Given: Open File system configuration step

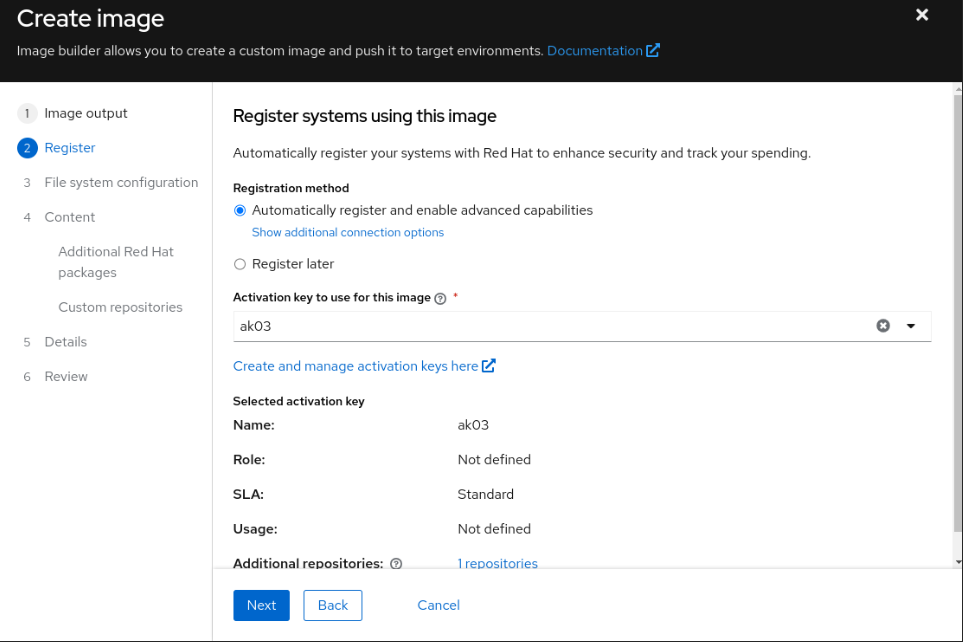Looking at the screenshot, I should [121, 183].
